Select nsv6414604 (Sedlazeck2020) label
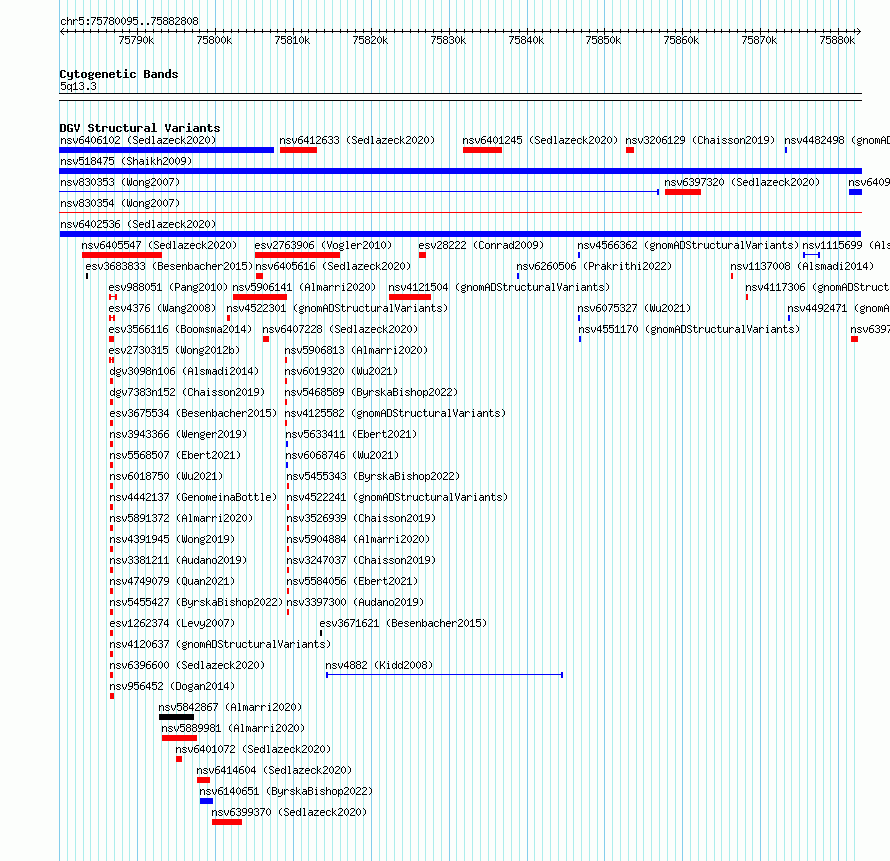890x861 pixels. pos(274,770)
